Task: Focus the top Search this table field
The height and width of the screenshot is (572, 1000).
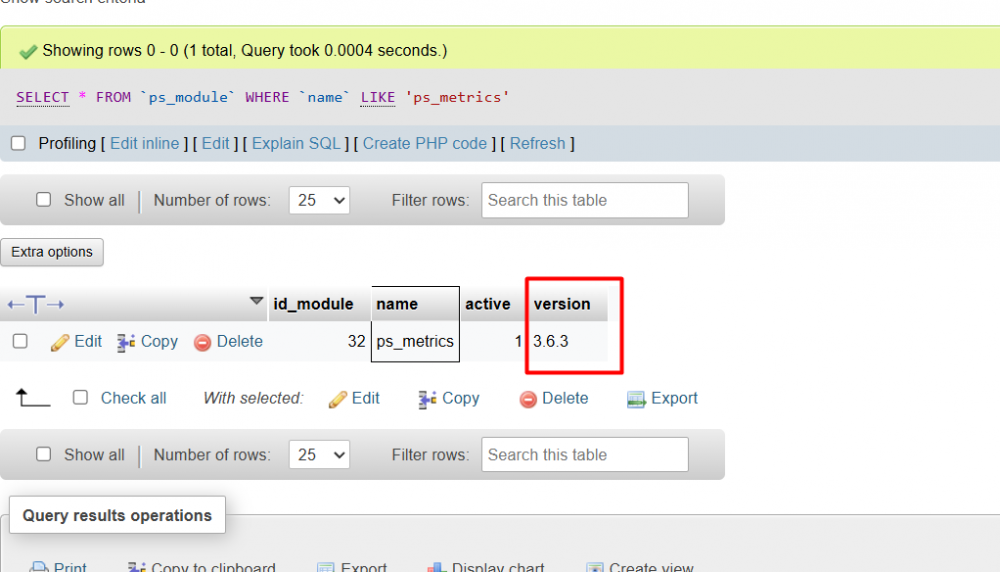Action: click(585, 200)
